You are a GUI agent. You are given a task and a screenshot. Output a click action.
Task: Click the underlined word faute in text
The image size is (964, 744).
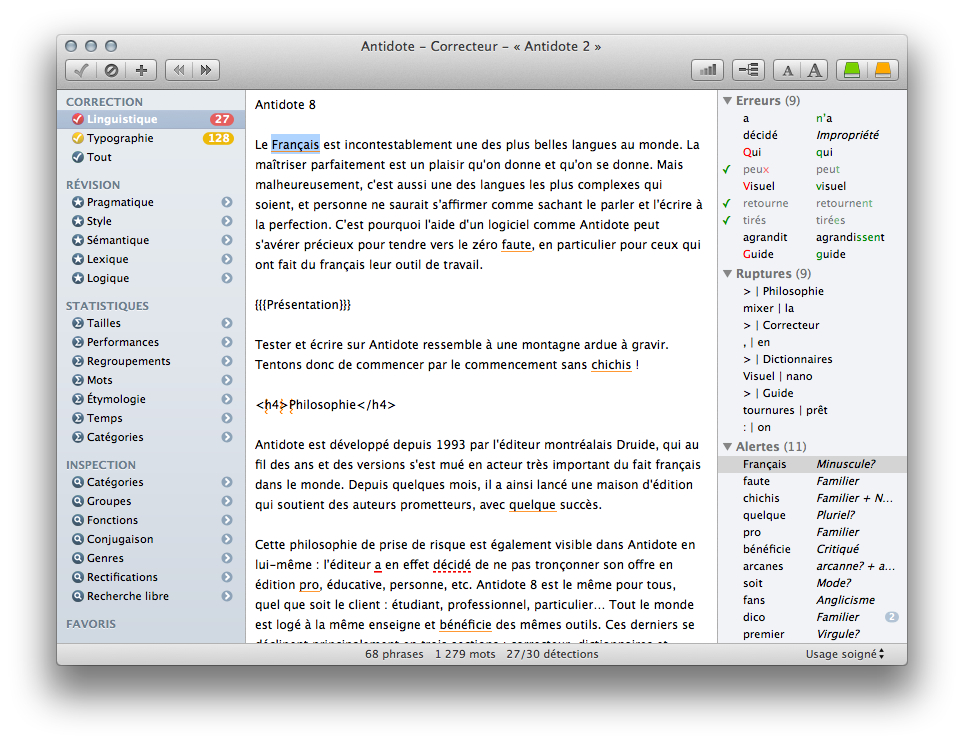(x=516, y=245)
